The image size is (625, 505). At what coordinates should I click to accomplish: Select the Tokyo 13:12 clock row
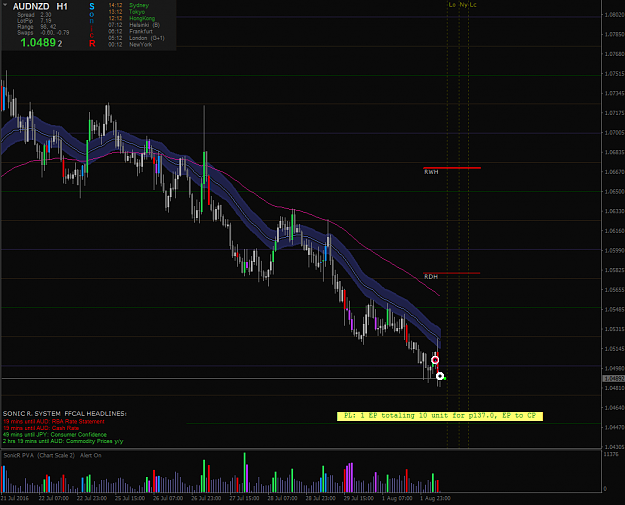pos(127,12)
